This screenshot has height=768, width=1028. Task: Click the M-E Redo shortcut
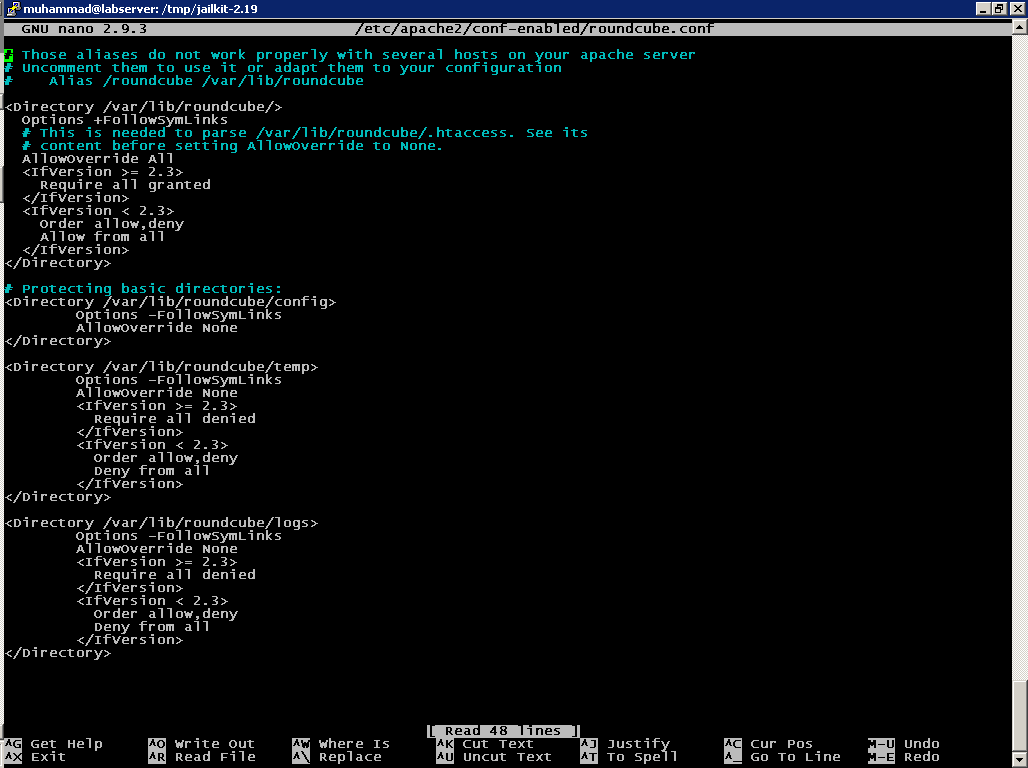point(904,757)
